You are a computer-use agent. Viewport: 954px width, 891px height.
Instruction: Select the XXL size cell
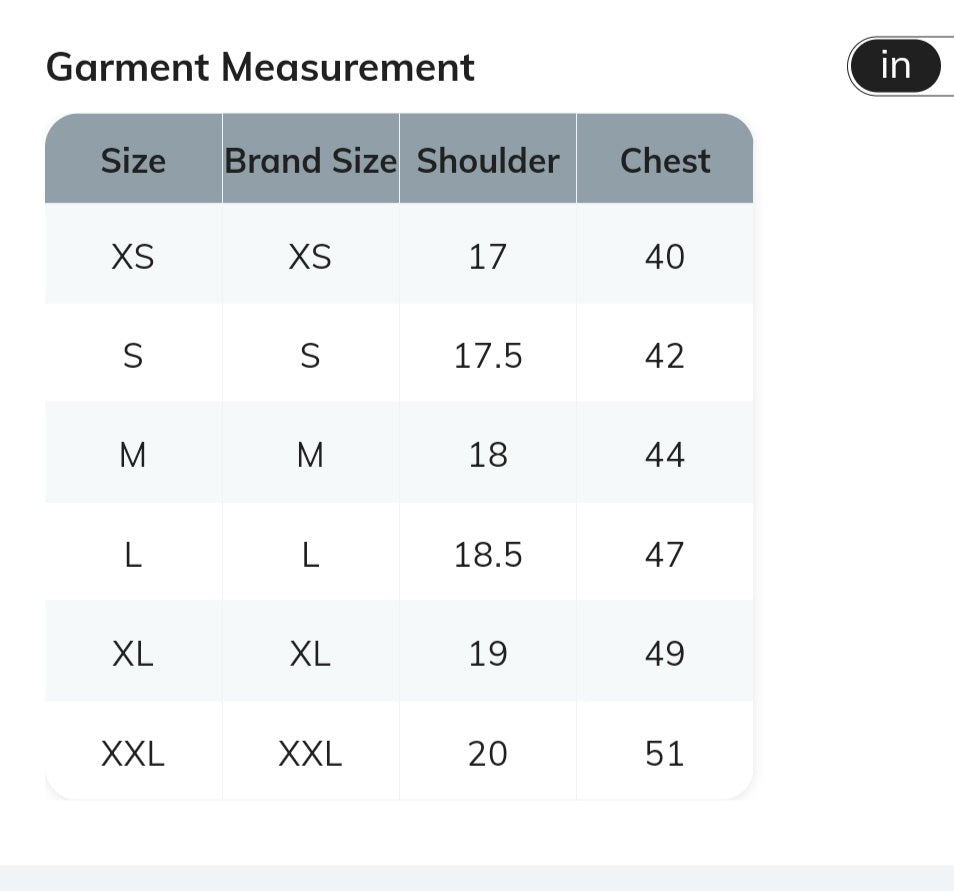[133, 751]
